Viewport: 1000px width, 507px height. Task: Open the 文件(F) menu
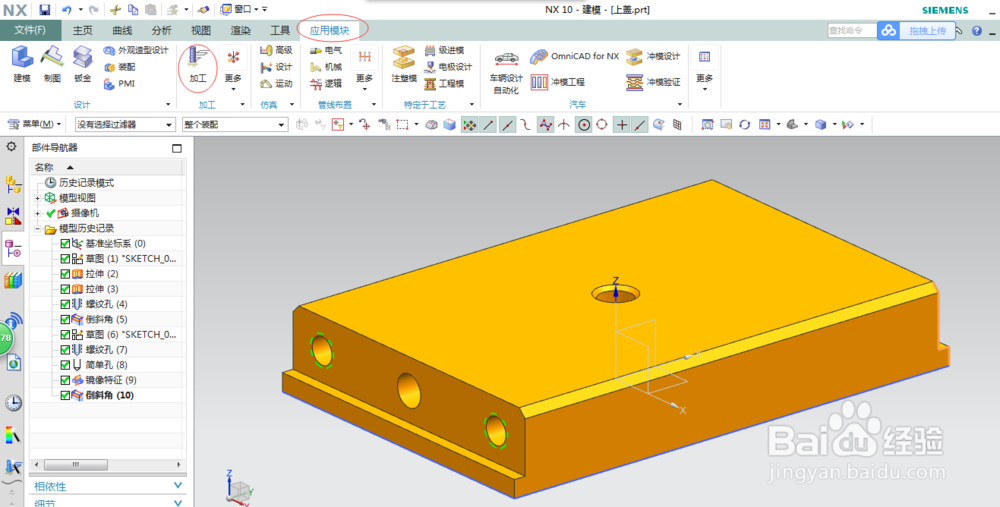click(31, 31)
